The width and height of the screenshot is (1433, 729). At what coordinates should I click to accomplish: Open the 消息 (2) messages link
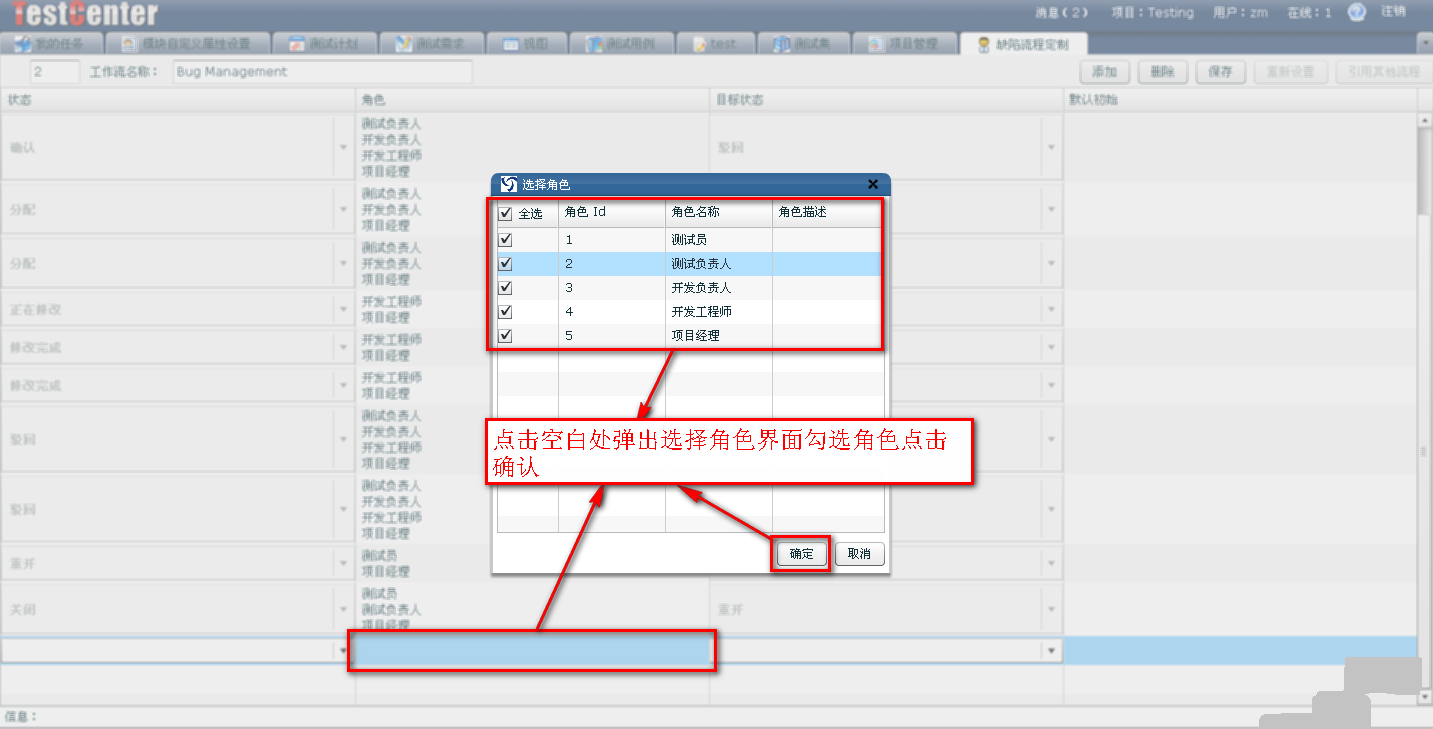click(x=1062, y=13)
